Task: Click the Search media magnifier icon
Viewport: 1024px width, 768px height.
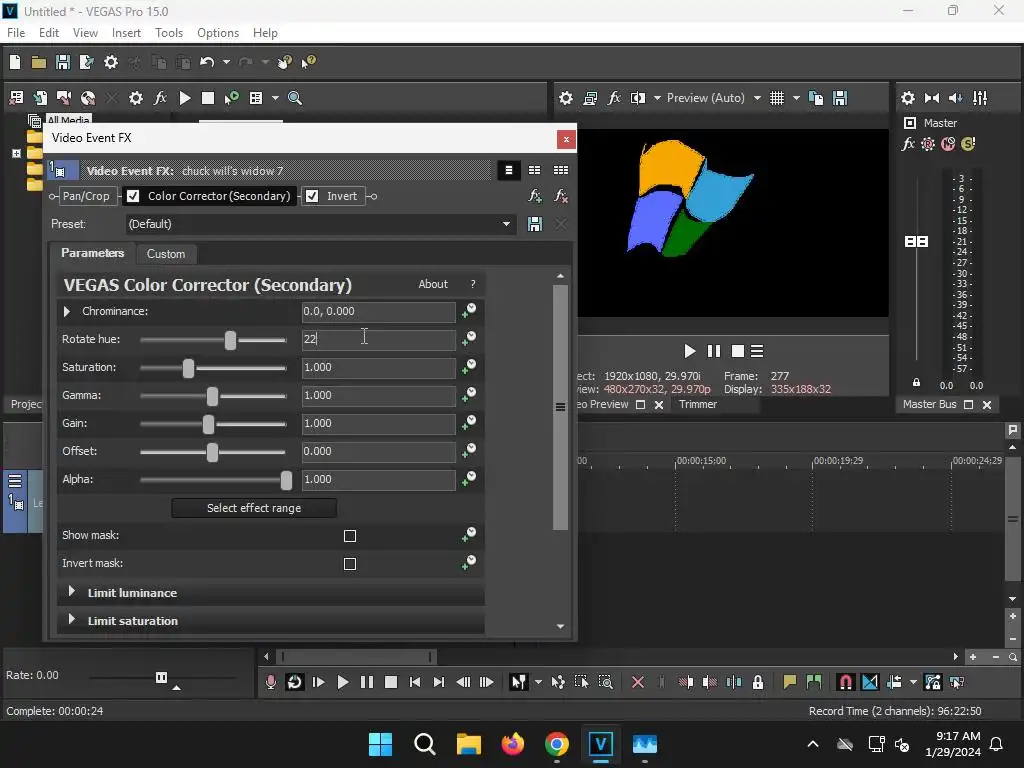Action: [x=295, y=98]
